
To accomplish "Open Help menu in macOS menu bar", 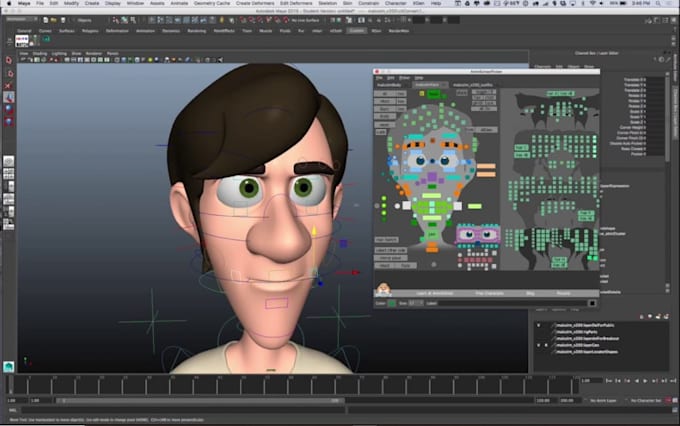I will 436,3.
